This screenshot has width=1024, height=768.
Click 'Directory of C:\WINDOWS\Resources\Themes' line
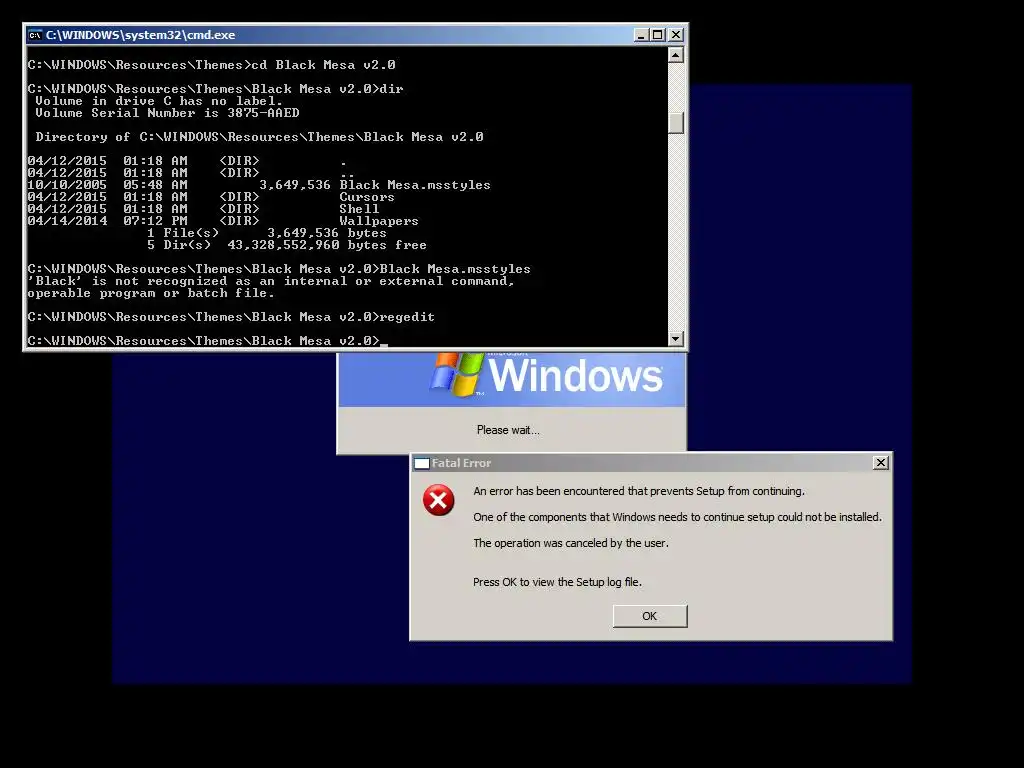point(259,137)
